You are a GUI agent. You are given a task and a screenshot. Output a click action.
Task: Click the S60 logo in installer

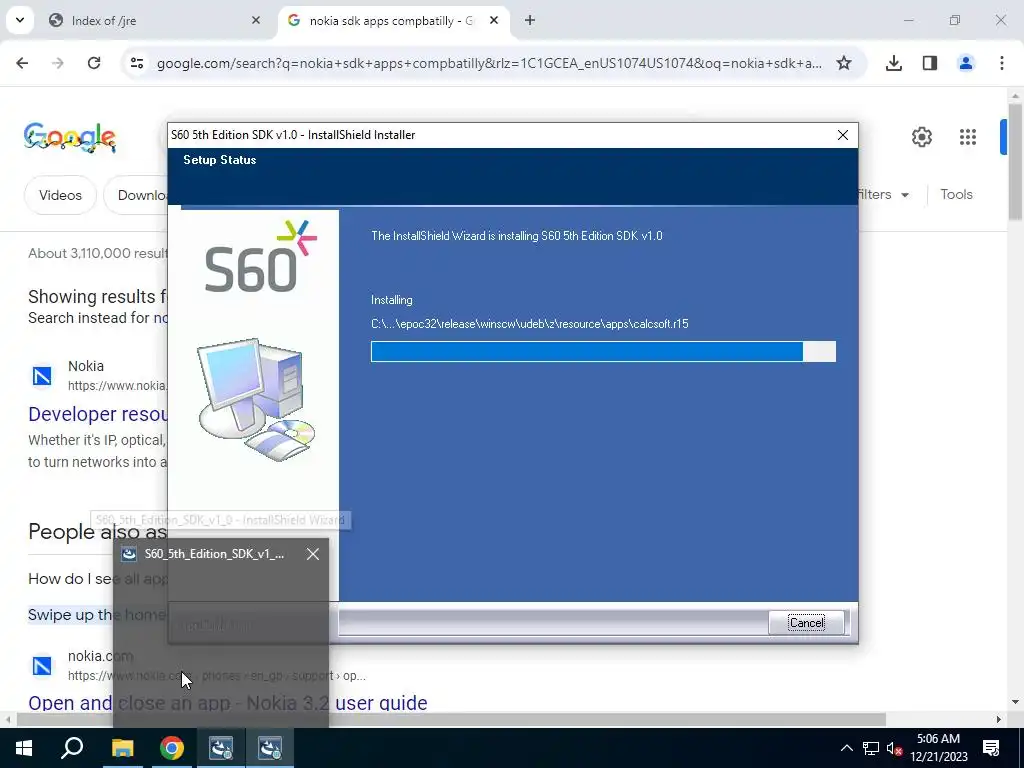pyautogui.click(x=260, y=257)
